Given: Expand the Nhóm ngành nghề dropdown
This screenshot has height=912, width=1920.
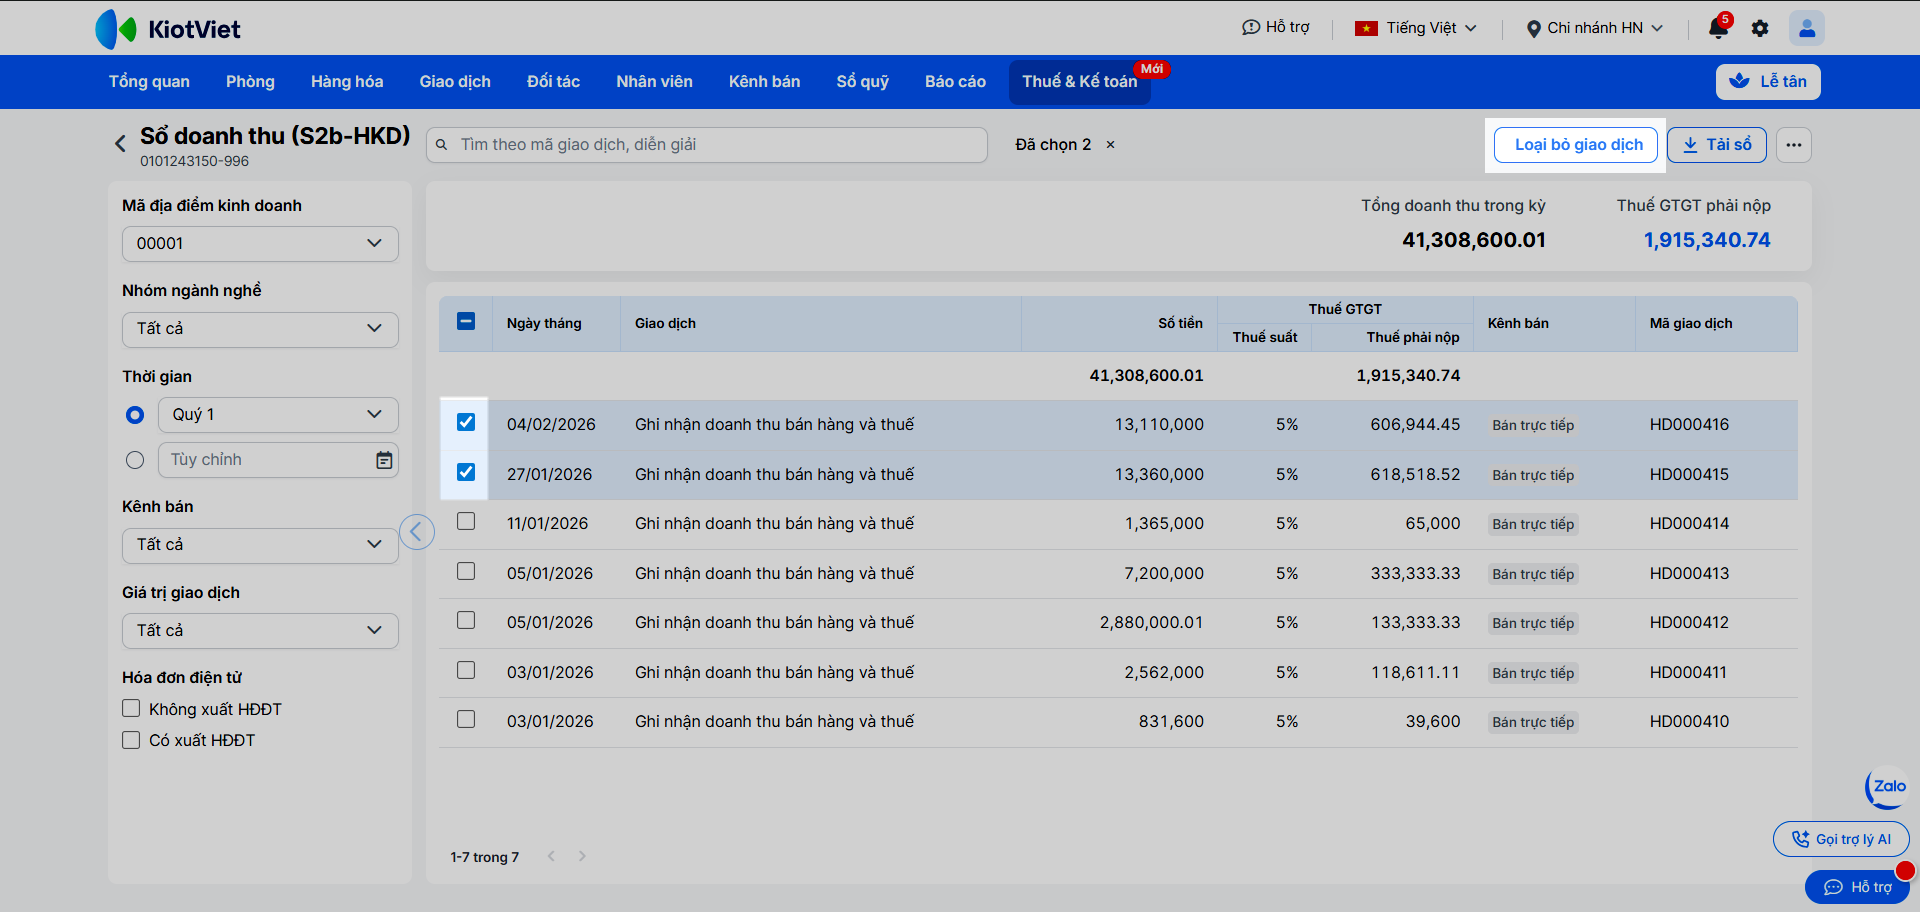Looking at the screenshot, I should click(x=260, y=329).
